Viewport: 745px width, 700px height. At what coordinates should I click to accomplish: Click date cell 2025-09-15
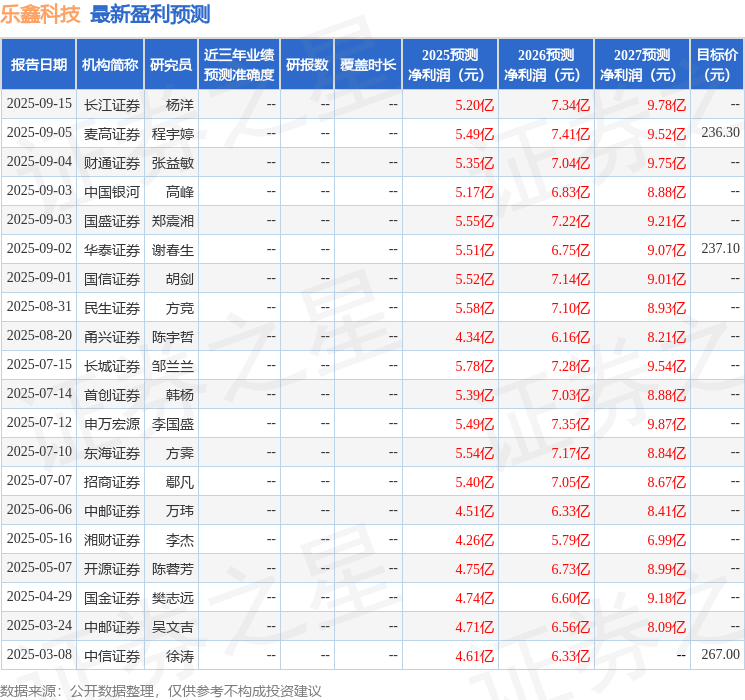(39, 104)
